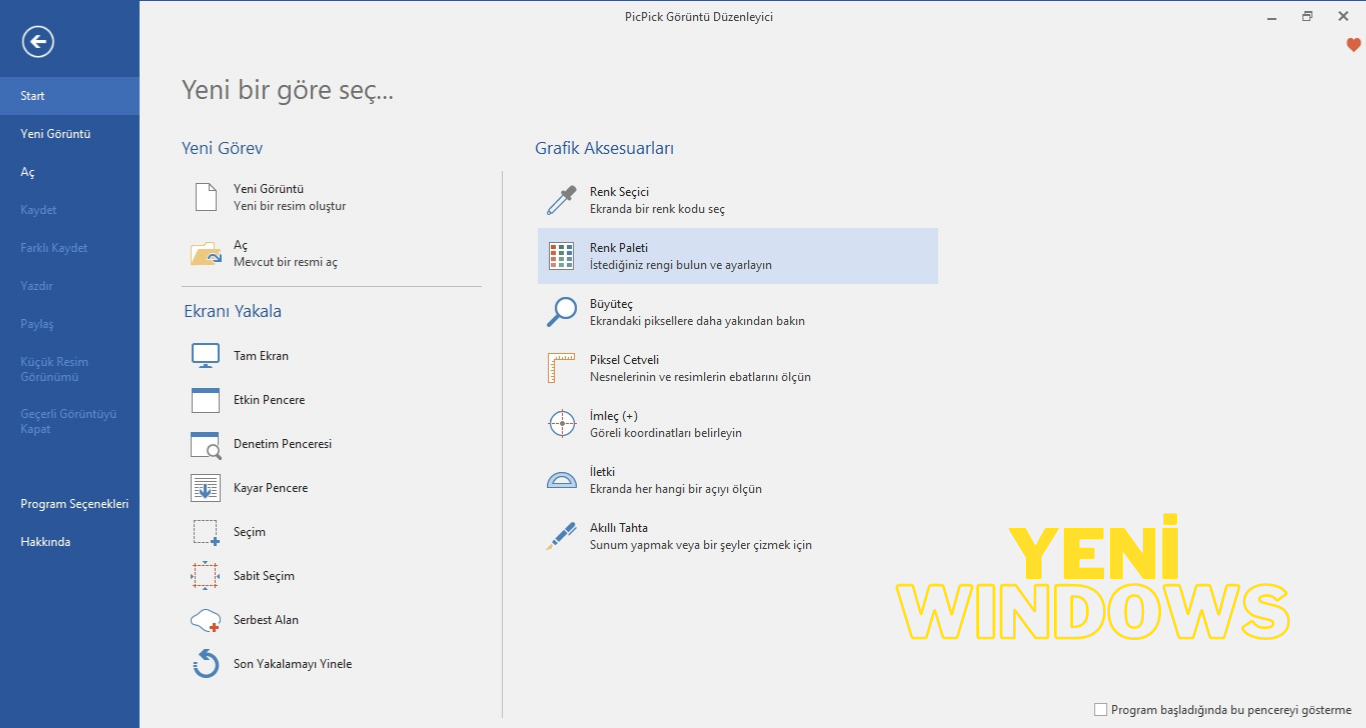Click 'Göreli koordinatları belirleyin' text
Screen dimensions: 1366x728
[x=666, y=434]
